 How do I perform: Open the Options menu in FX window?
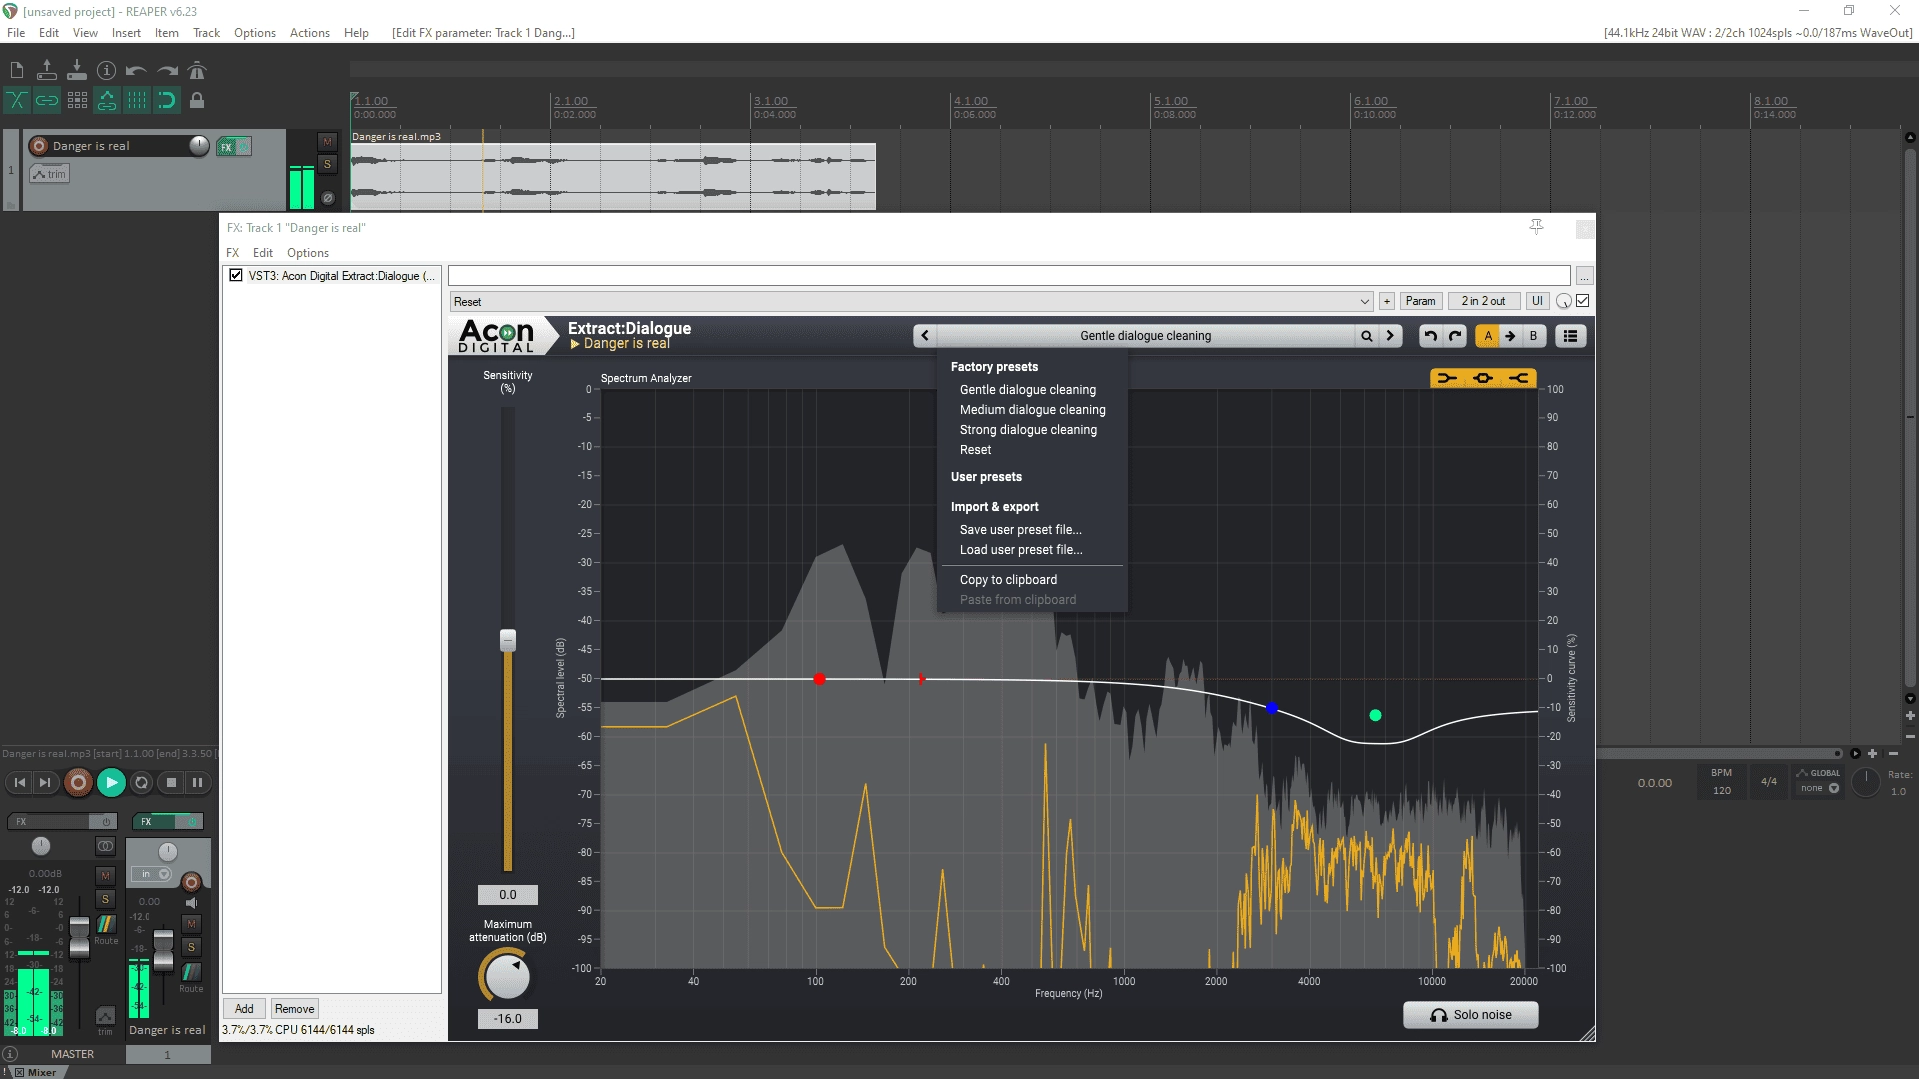(x=308, y=253)
